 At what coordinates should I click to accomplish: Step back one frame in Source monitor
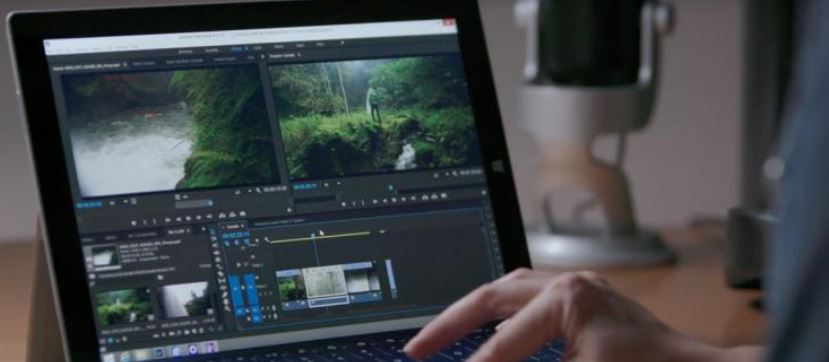click(180, 219)
